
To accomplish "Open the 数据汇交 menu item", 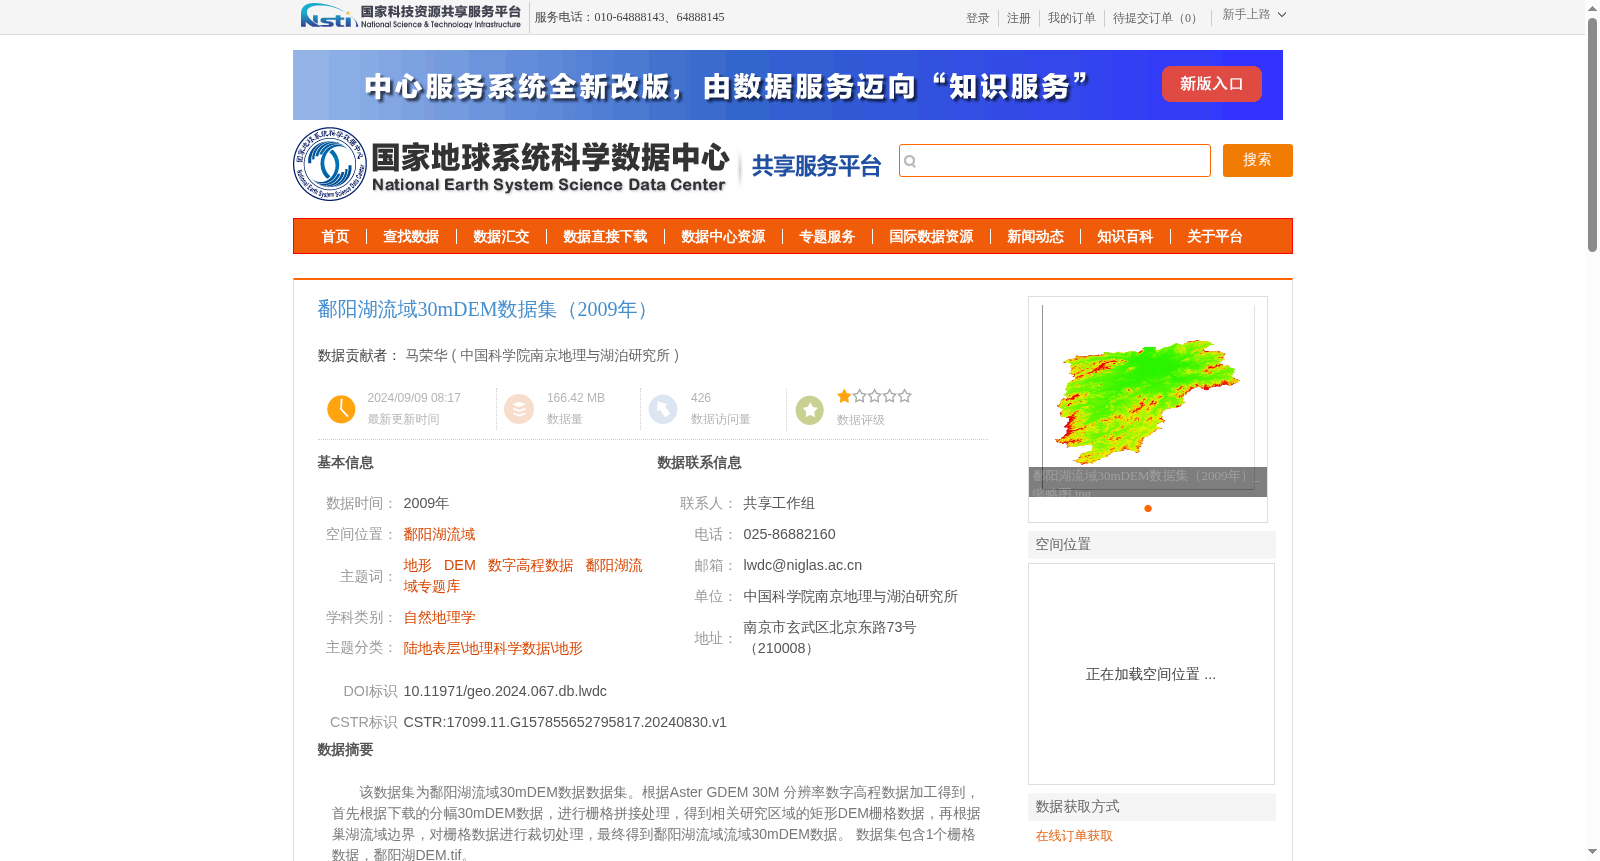I will (x=501, y=237).
